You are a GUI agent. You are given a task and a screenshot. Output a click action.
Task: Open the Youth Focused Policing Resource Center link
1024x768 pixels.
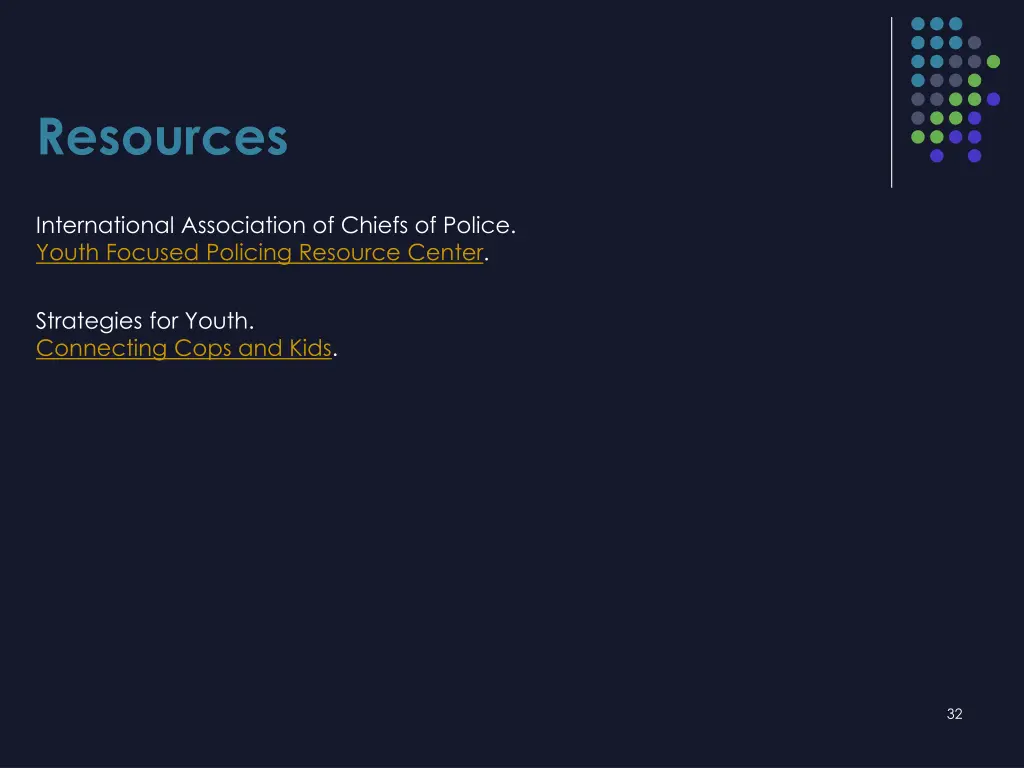pos(259,253)
